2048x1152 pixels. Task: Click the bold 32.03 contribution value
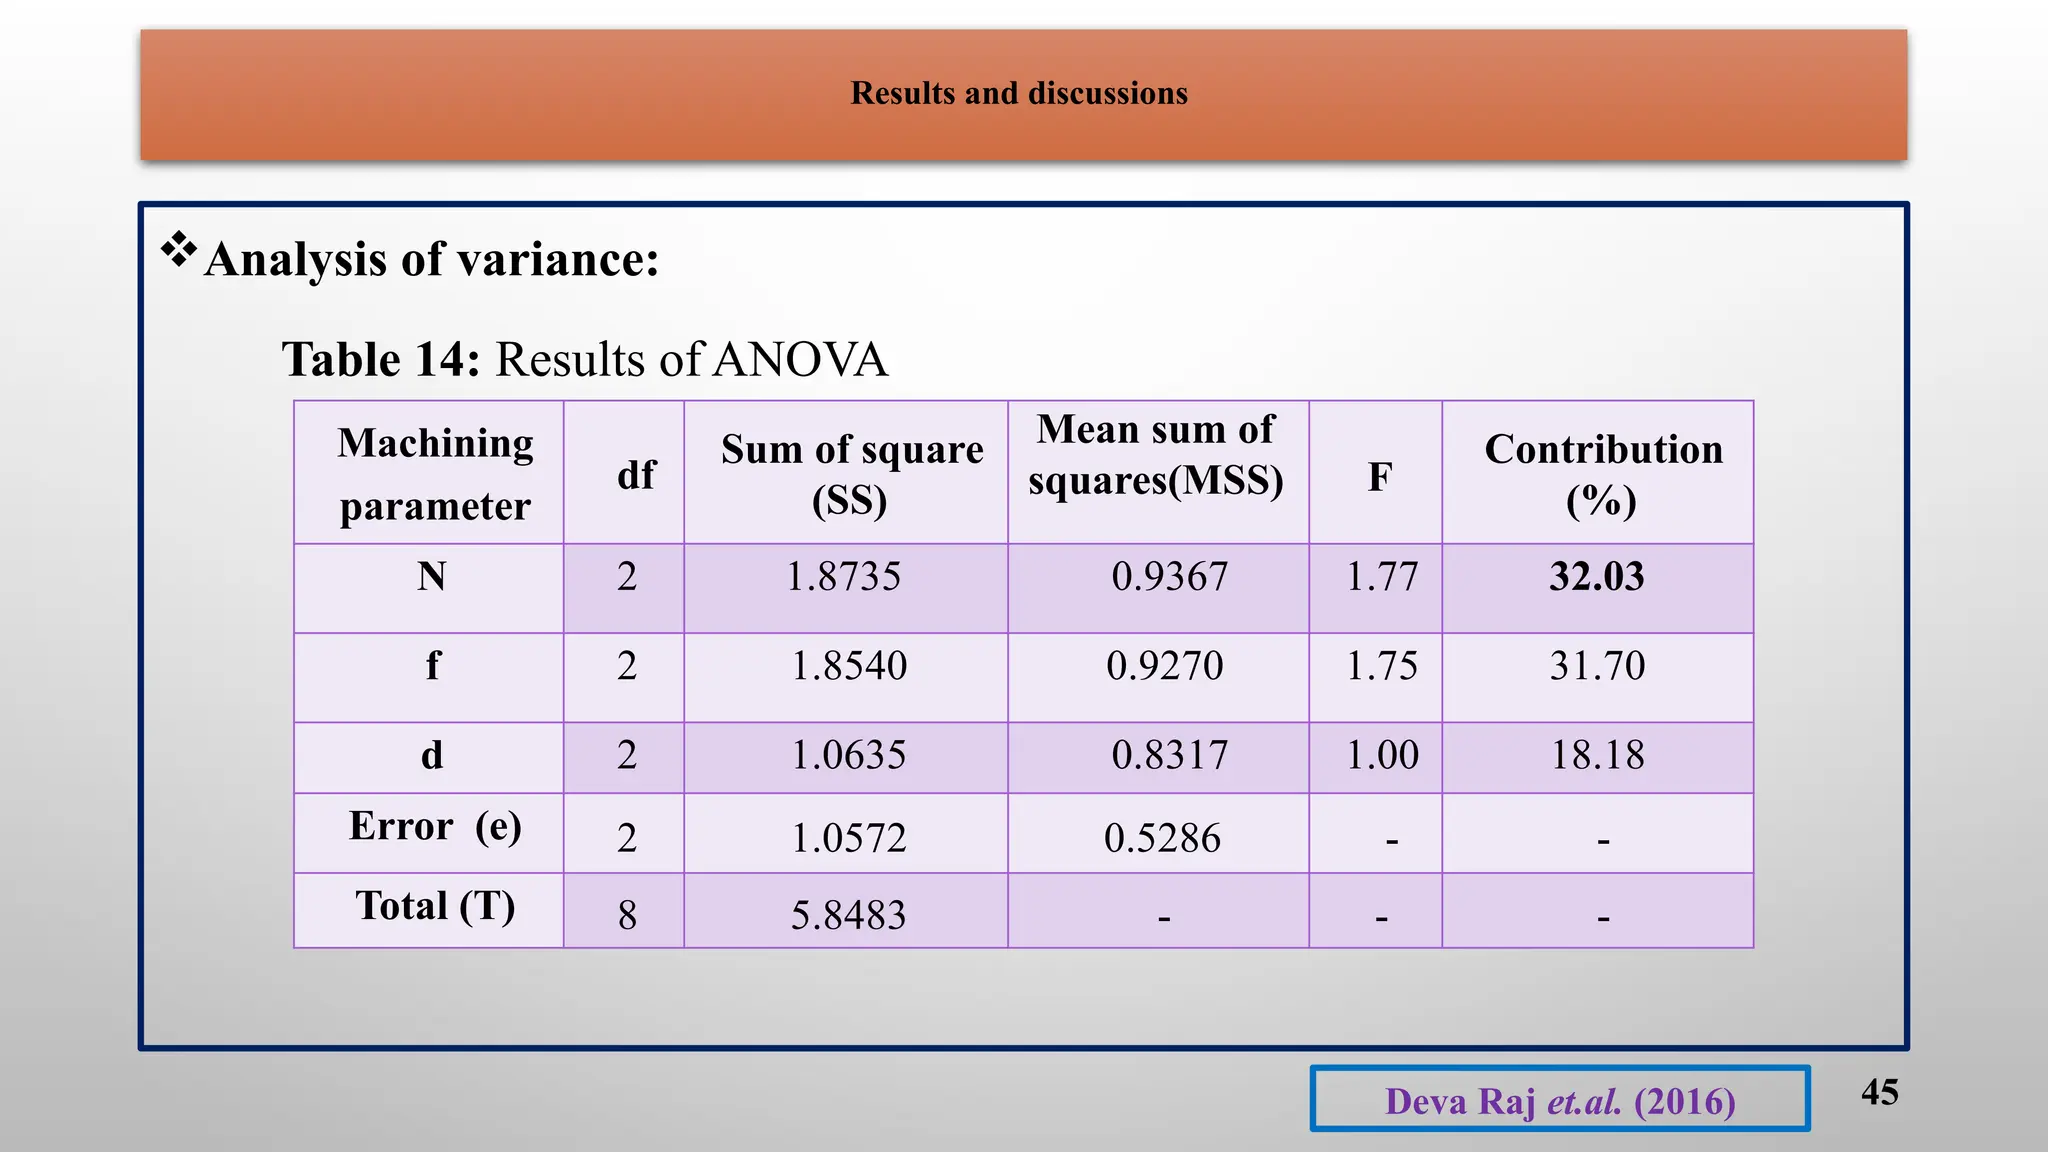coord(1596,577)
